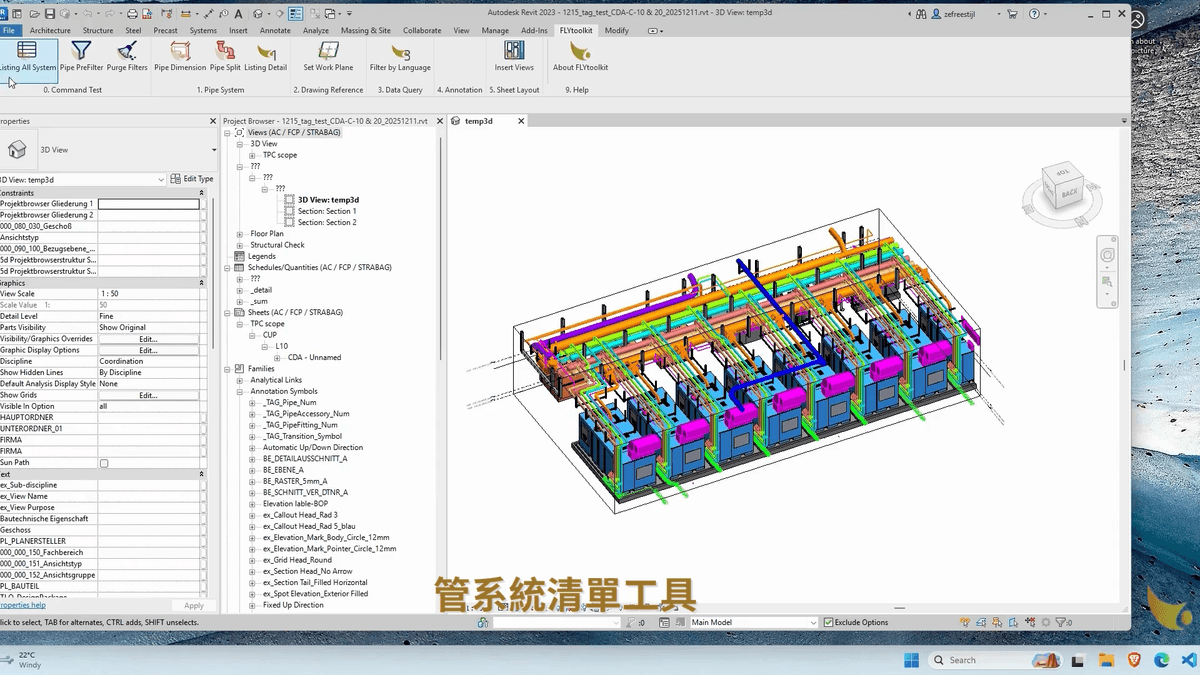Close the temp3d view tab

click(x=520, y=121)
